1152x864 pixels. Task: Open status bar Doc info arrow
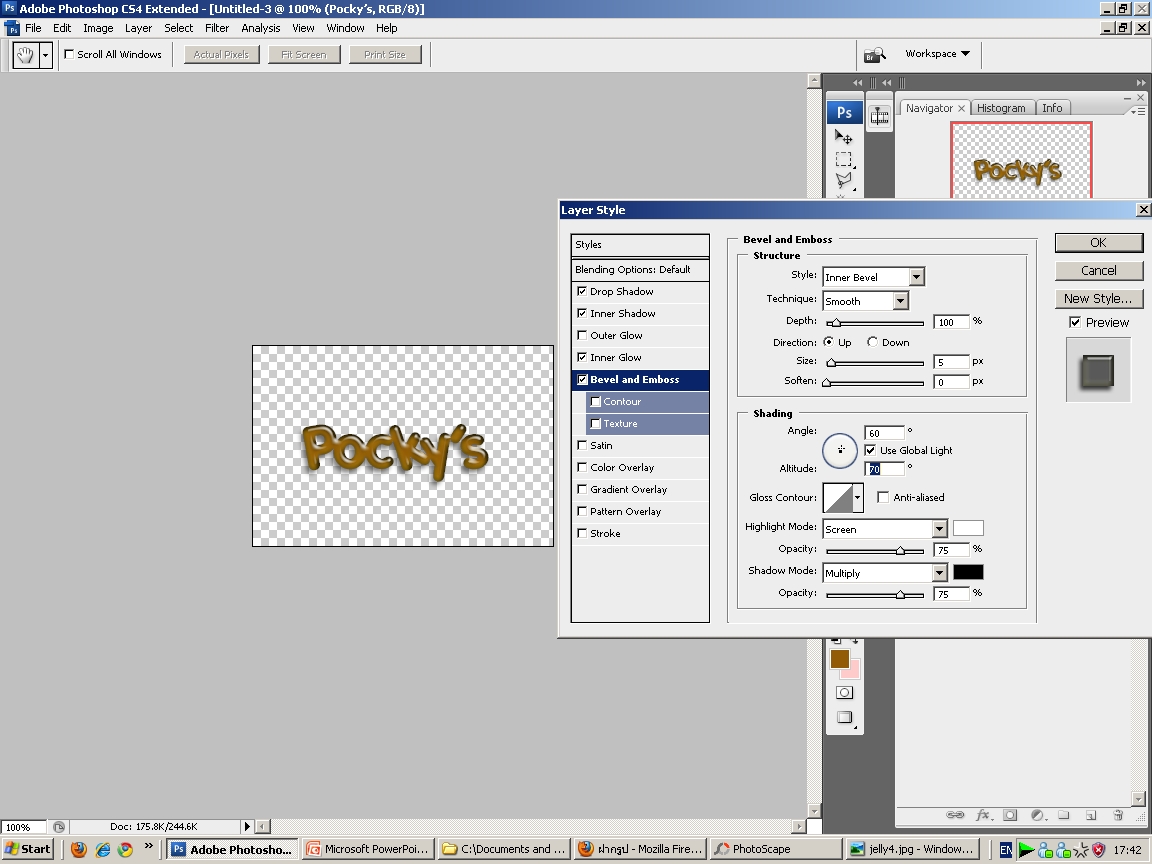tap(247, 827)
